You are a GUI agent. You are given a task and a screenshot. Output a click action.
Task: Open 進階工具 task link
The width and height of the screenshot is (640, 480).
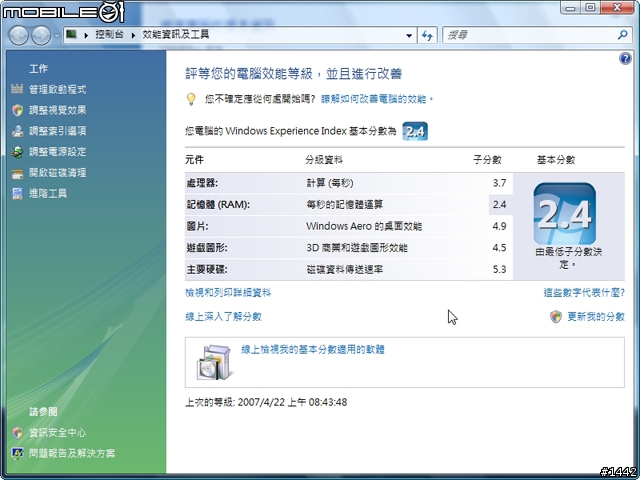point(48,193)
